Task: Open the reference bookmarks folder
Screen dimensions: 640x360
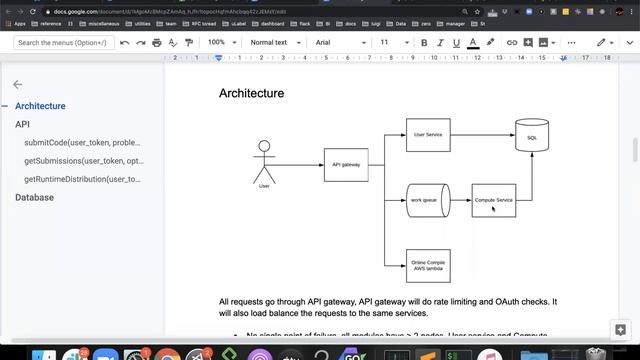Action: point(47,24)
